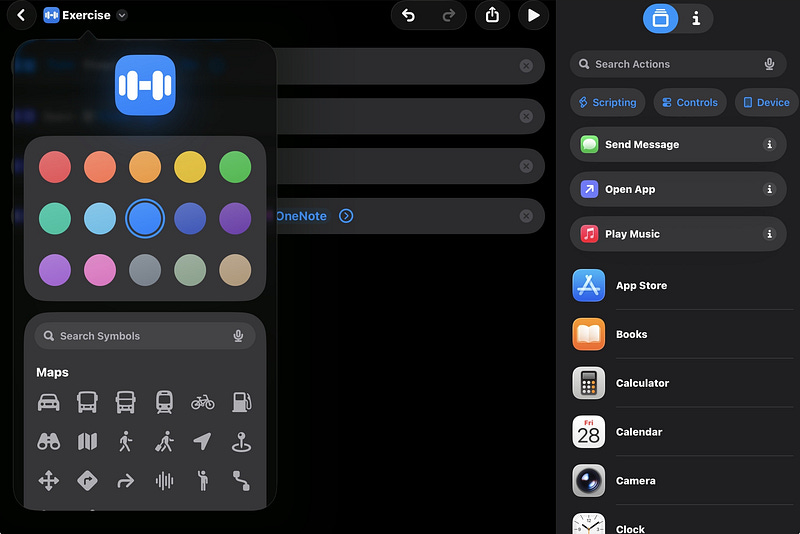Screen dimensions: 800x534
Task: Add the Open App action
Action: pos(678,189)
